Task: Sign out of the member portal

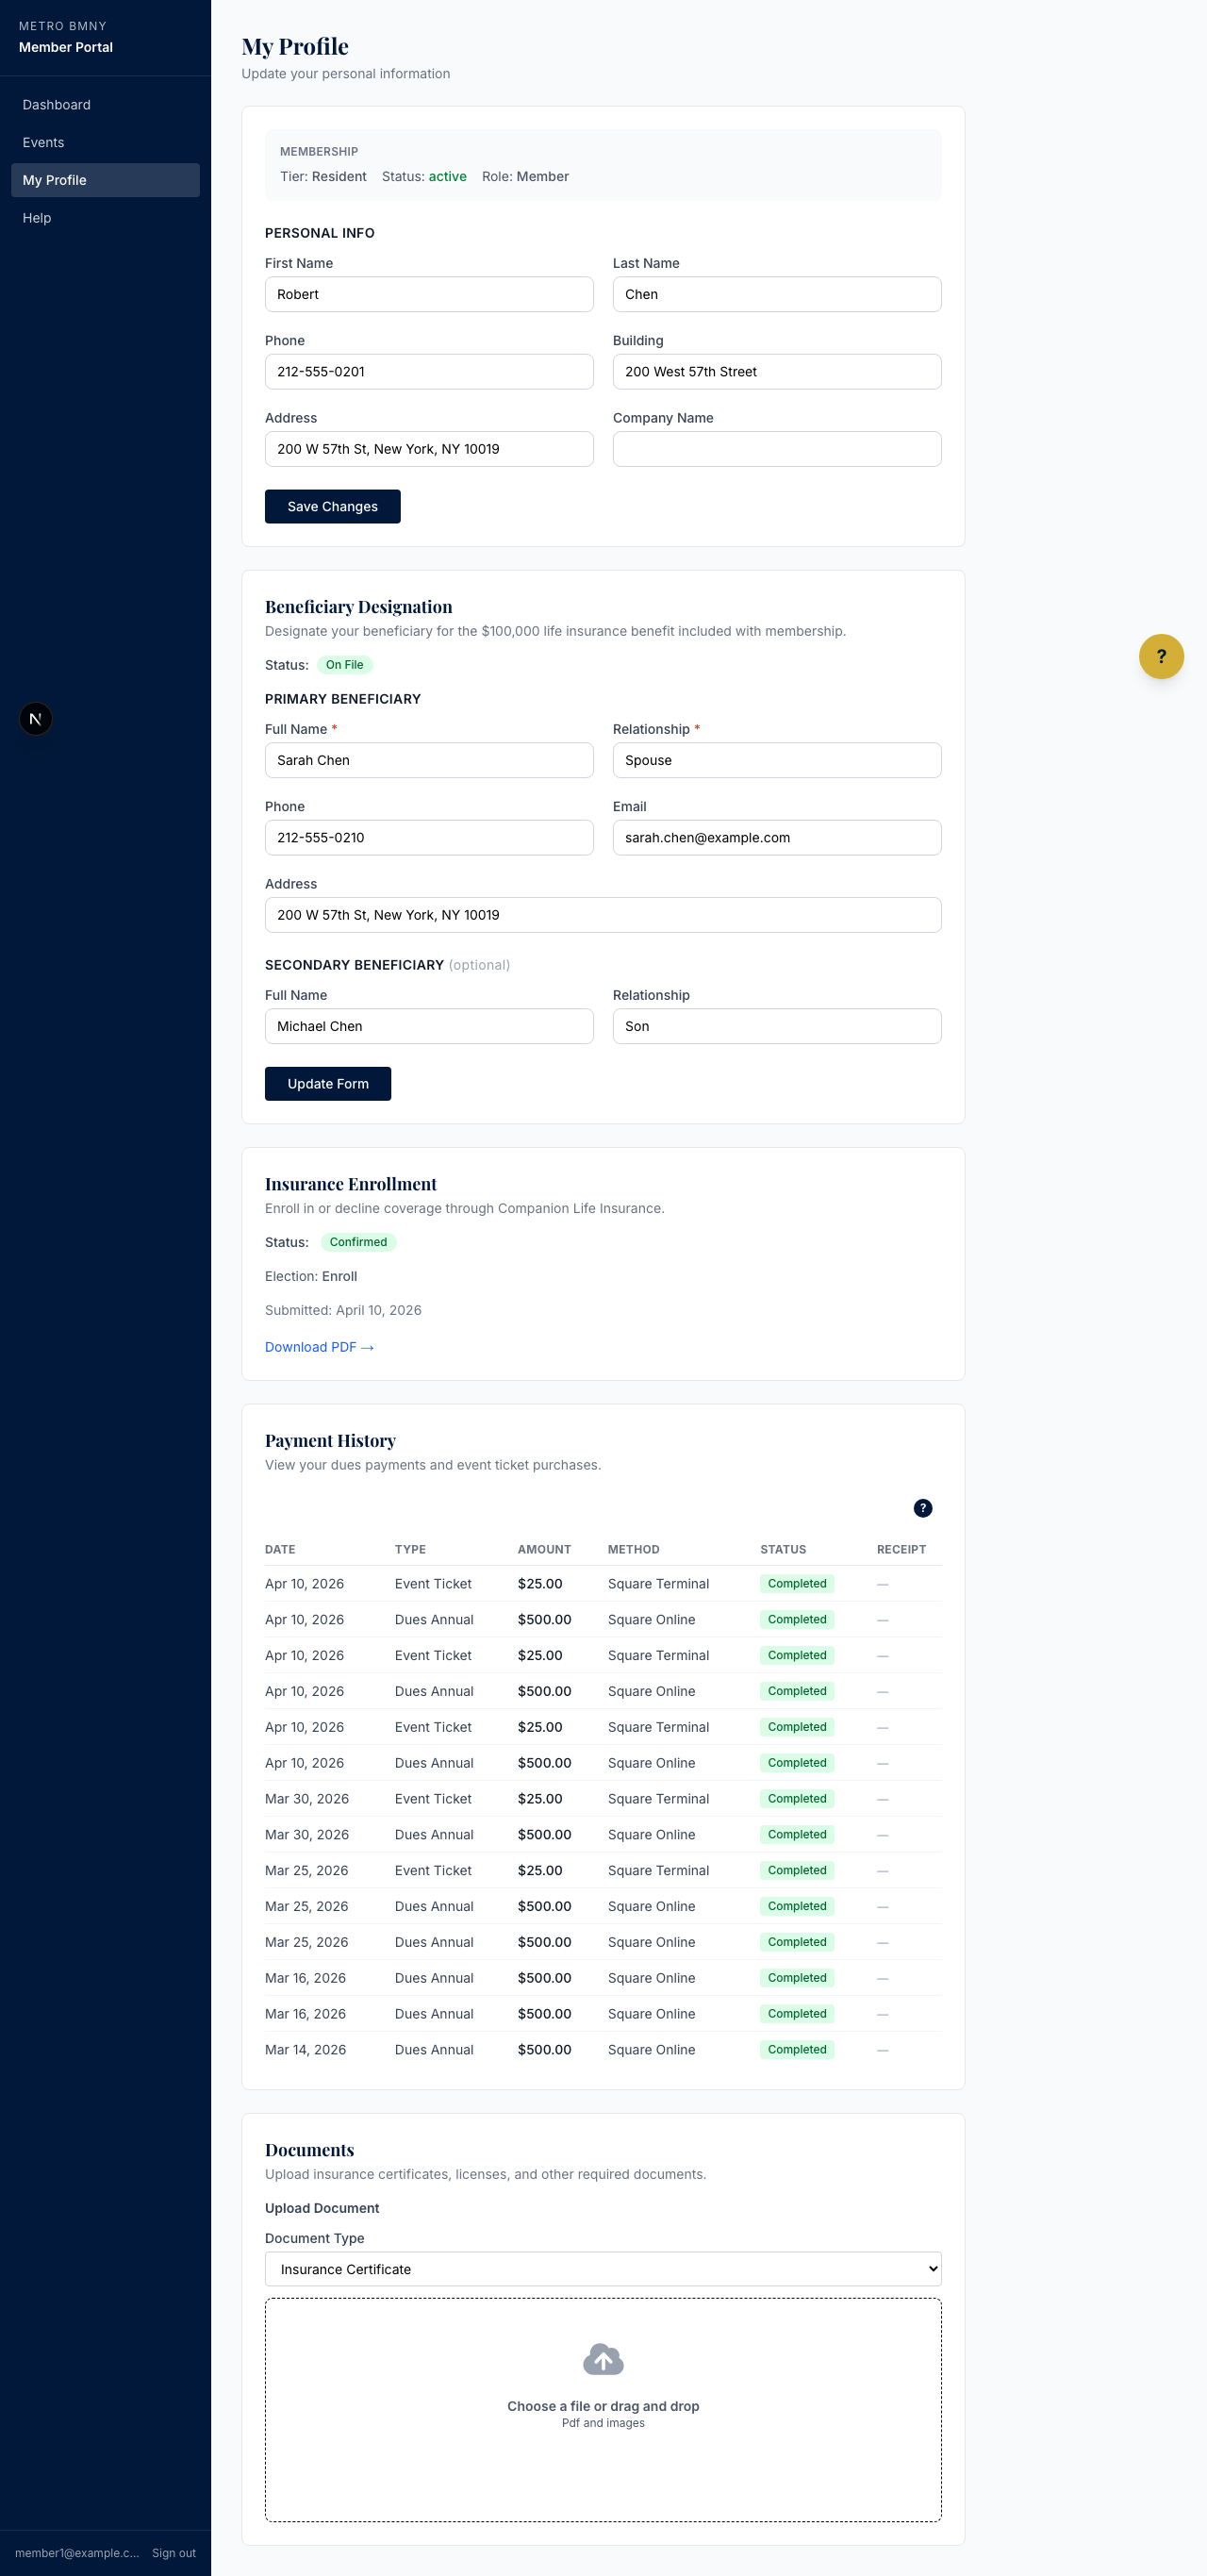Action: point(173,2552)
